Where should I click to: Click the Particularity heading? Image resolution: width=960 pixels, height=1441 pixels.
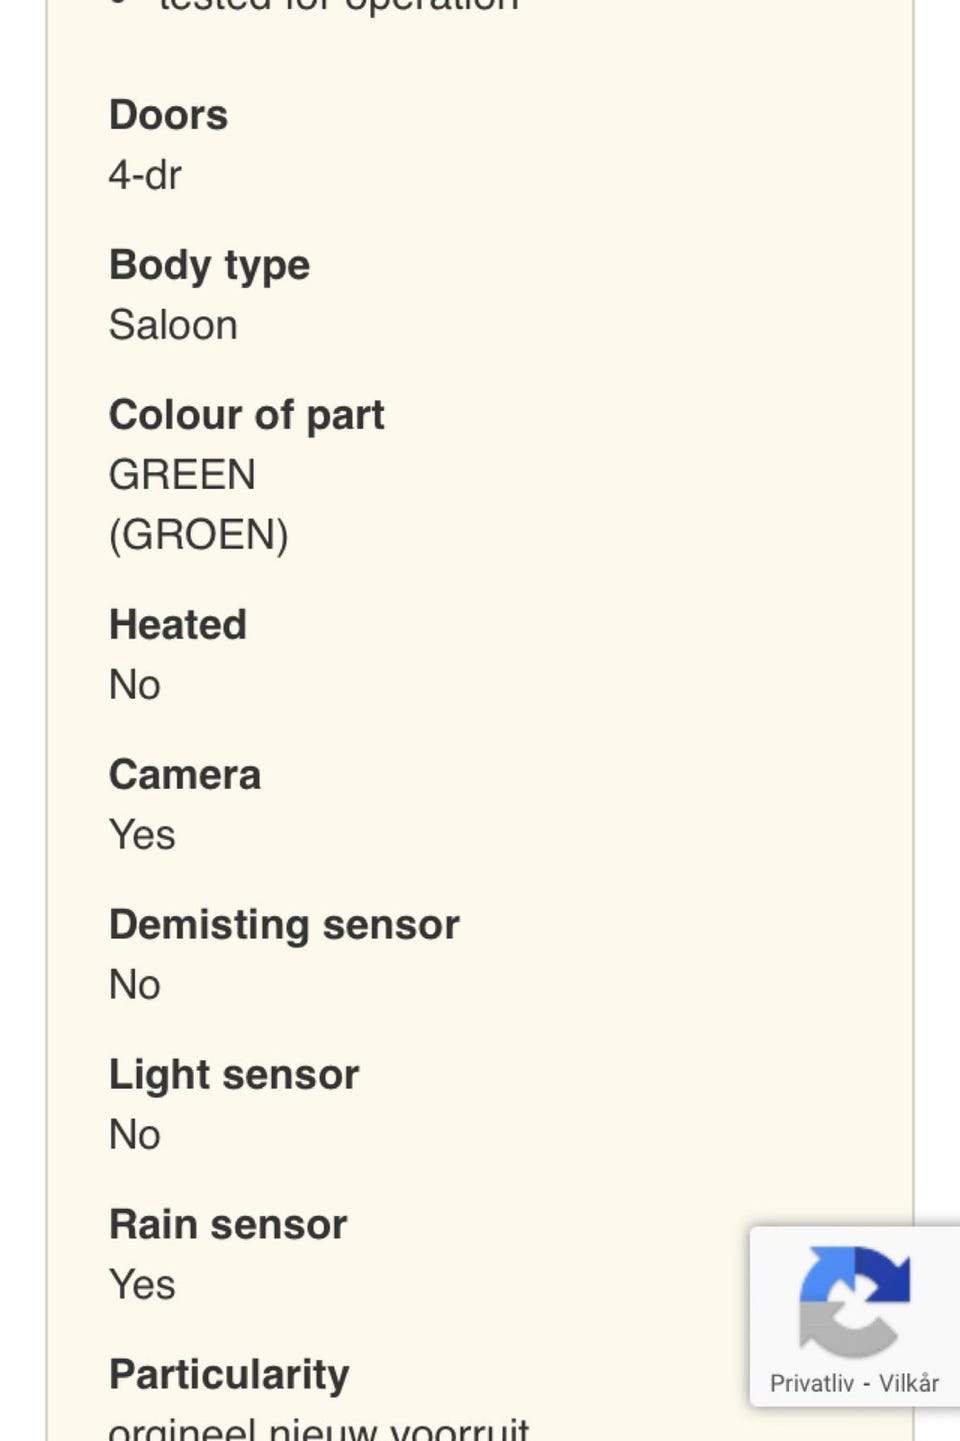click(x=229, y=1375)
